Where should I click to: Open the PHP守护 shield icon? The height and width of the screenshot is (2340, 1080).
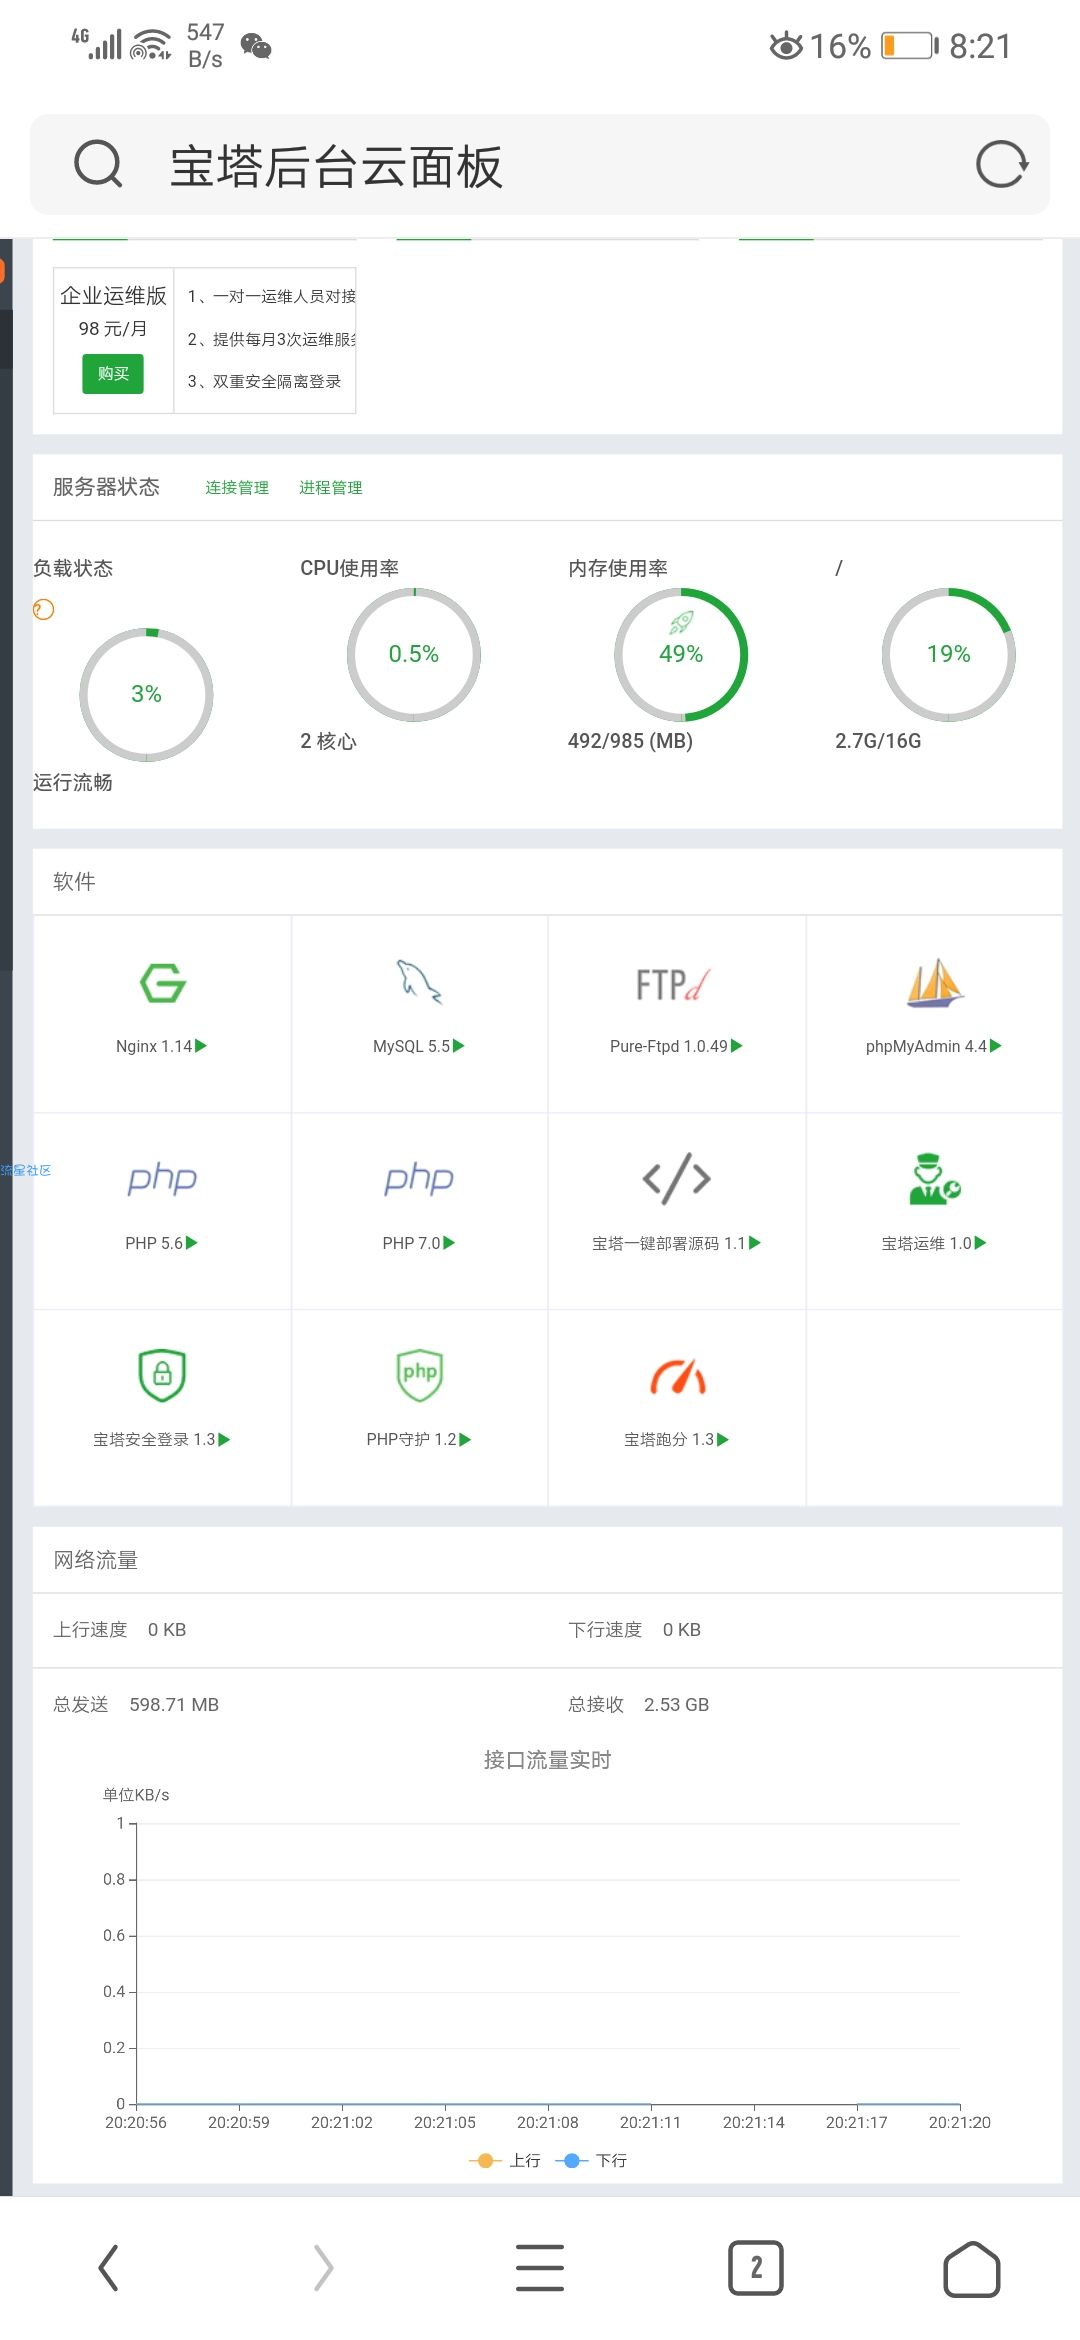(x=419, y=1375)
